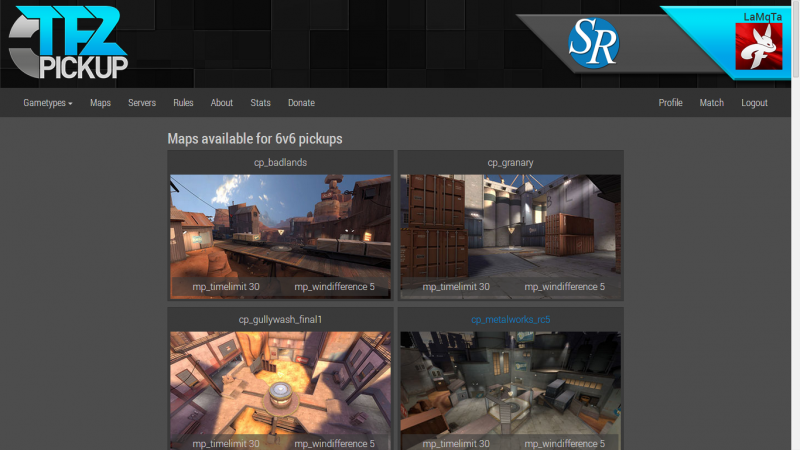Open the cp_metalworks_rc5 map link
800x450 pixels.
tap(510, 319)
